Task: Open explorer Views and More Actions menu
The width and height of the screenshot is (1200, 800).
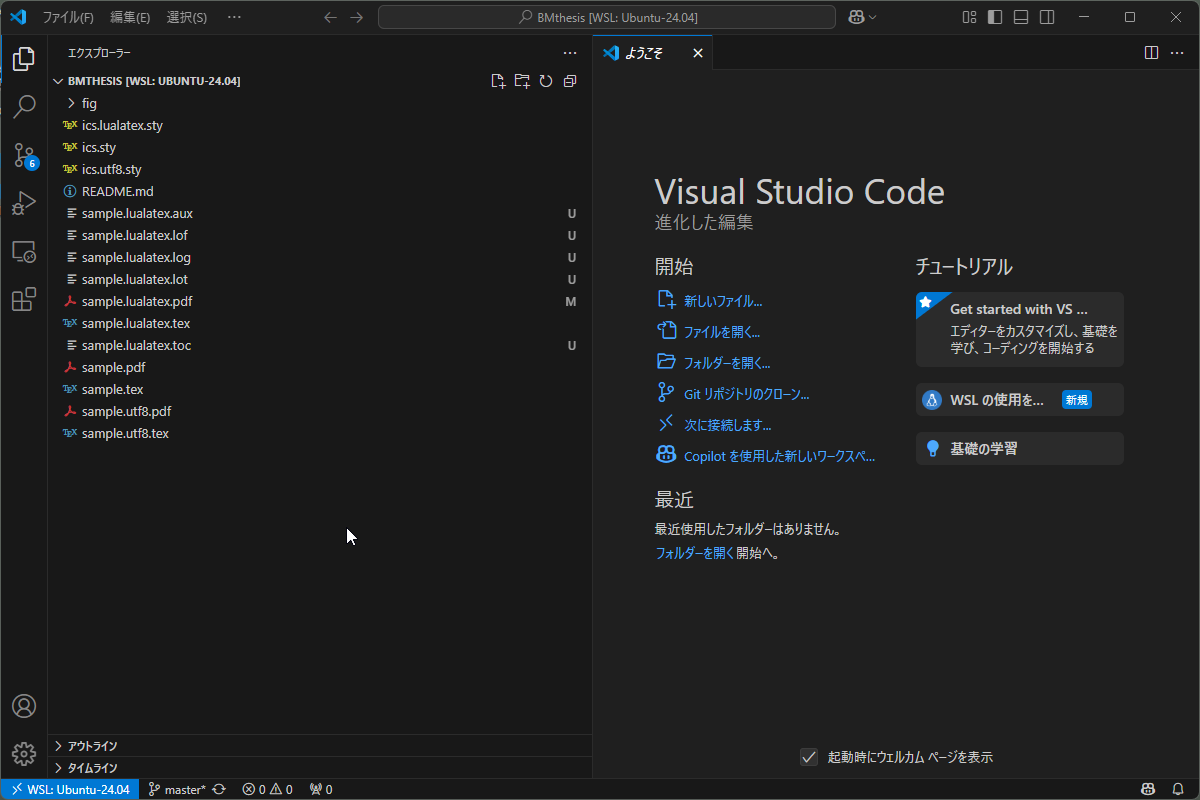Action: pos(570,53)
